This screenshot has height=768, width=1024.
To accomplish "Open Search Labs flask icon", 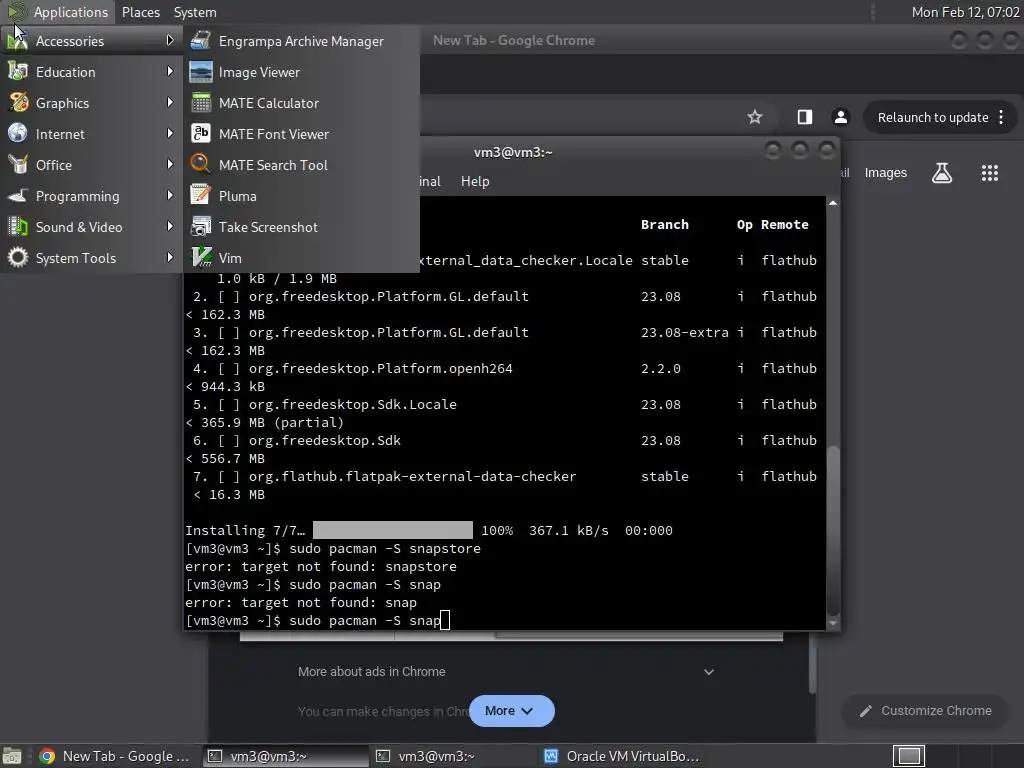I will [942, 172].
